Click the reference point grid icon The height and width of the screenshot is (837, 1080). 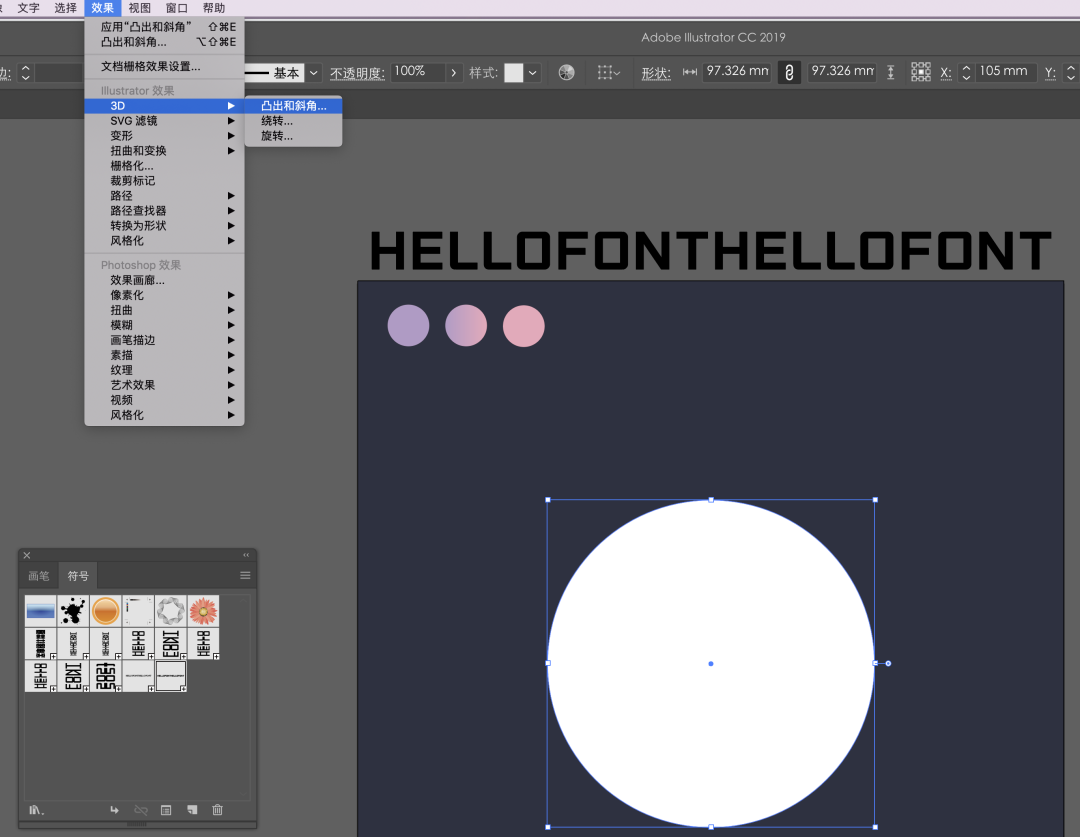pyautogui.click(x=920, y=72)
